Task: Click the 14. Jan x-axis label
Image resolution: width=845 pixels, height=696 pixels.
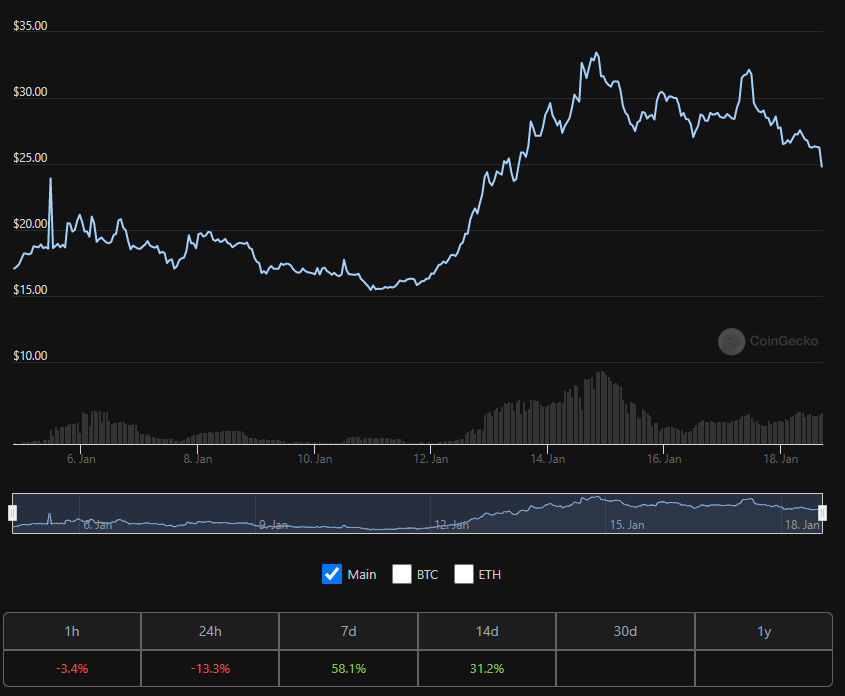Action: coord(547,459)
